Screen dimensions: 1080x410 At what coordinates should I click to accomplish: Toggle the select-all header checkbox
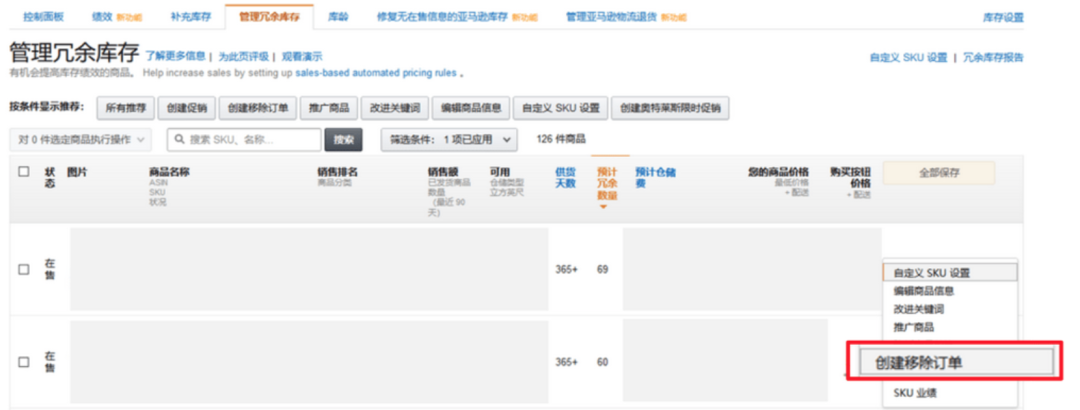(x=23, y=172)
